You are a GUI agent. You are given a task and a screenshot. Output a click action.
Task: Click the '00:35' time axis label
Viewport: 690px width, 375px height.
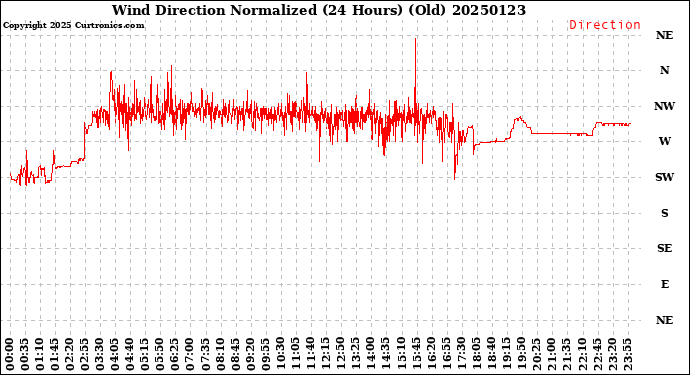(x=25, y=354)
